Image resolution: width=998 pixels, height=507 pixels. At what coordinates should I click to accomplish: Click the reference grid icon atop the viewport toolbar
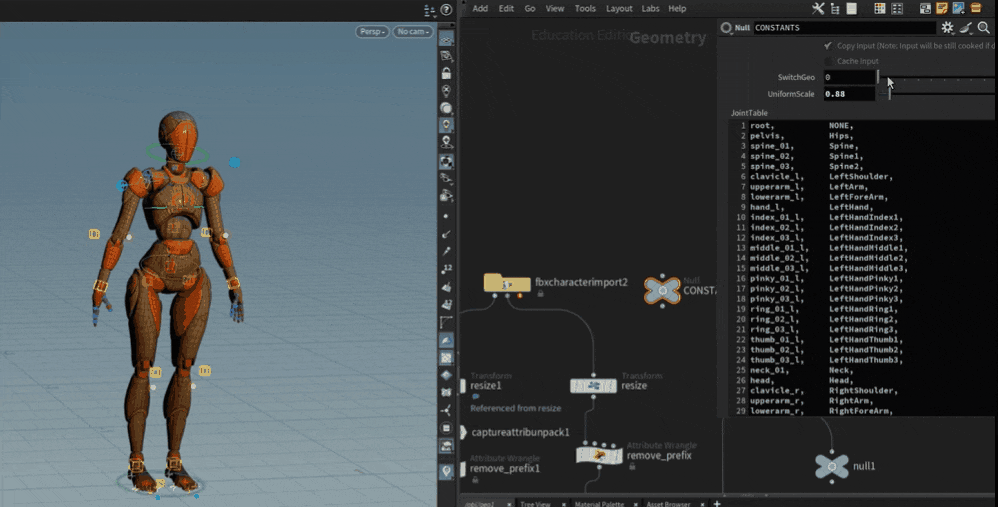447,39
